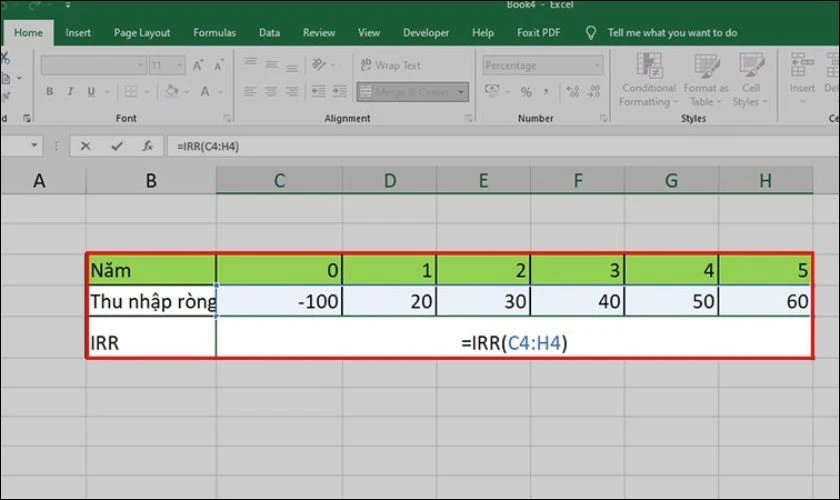Select column C header
Viewport: 840px width, 500px height.
pyautogui.click(x=279, y=180)
